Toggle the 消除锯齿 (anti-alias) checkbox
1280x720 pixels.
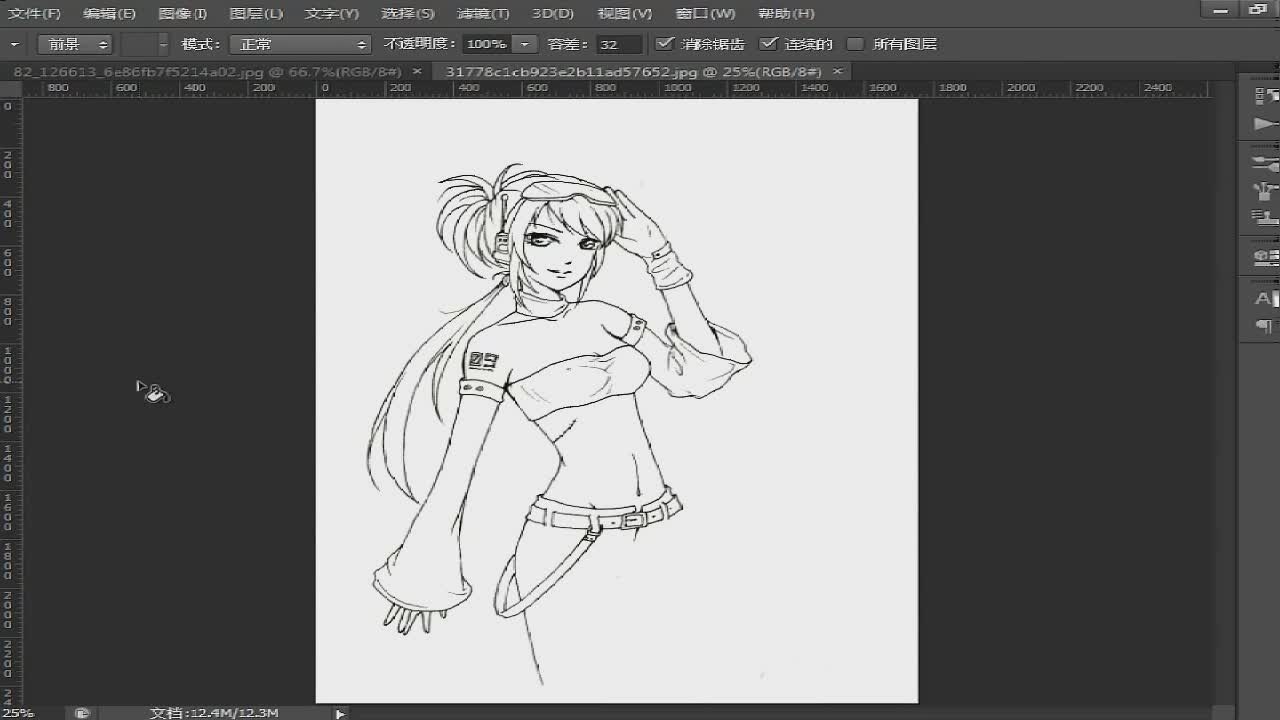tap(664, 44)
